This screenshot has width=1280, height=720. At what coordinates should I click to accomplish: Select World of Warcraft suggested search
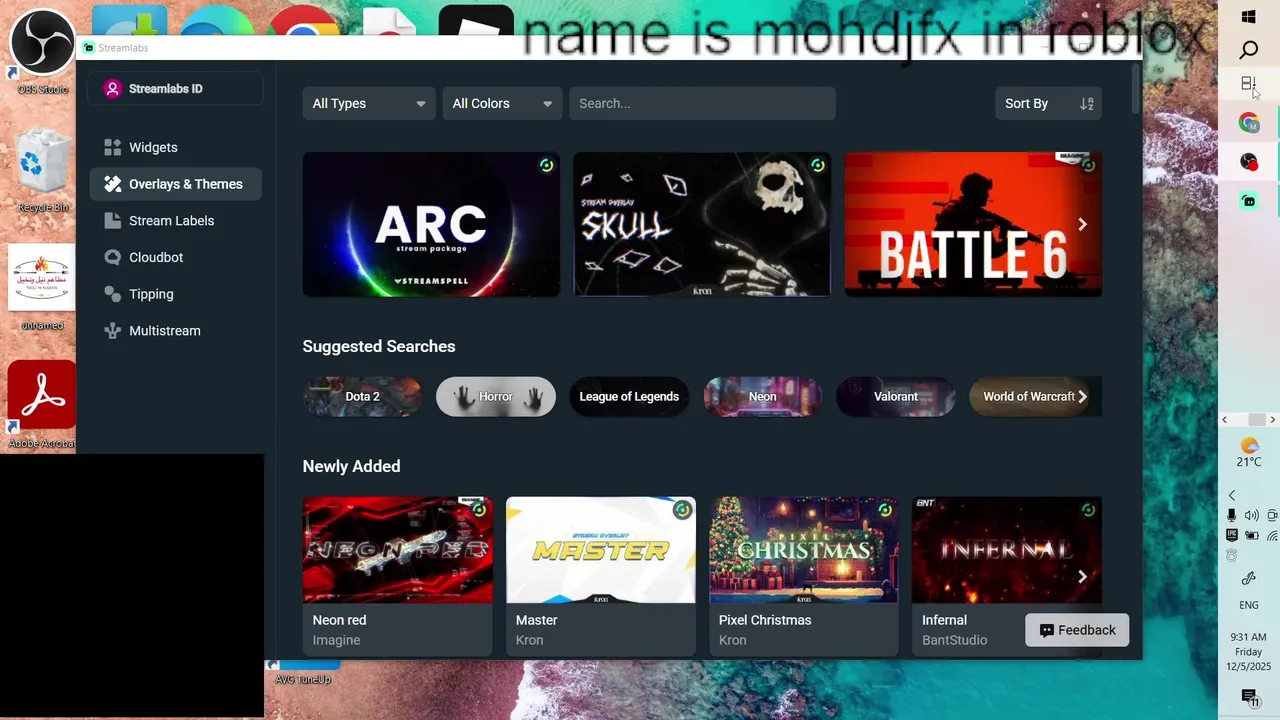pos(1029,397)
